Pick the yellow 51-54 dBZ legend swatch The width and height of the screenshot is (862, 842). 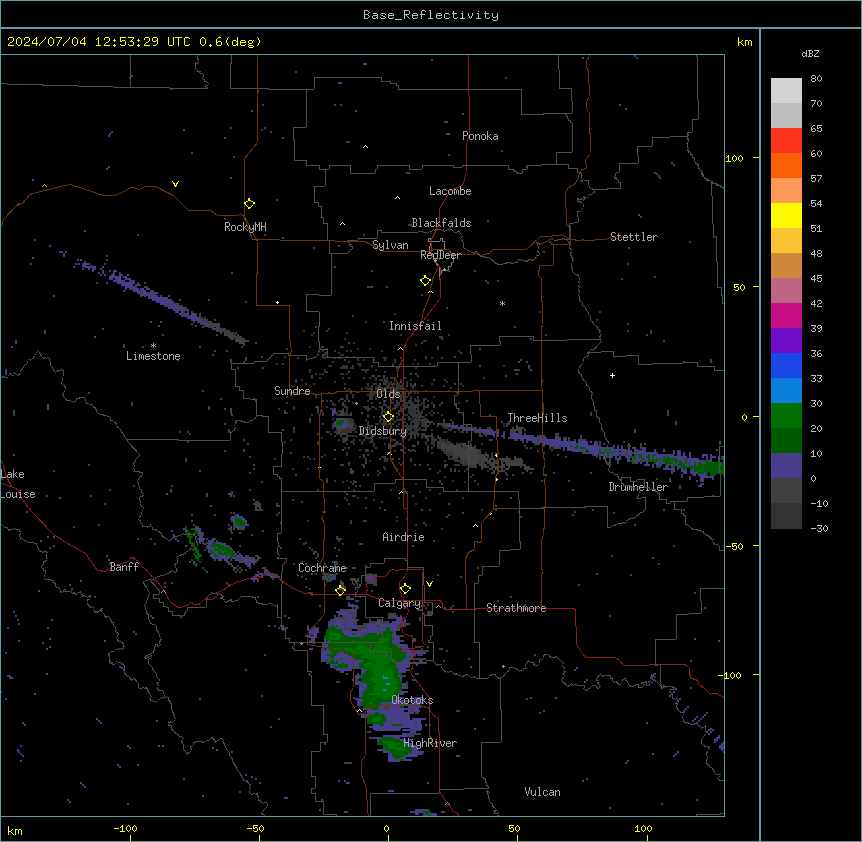(x=786, y=215)
